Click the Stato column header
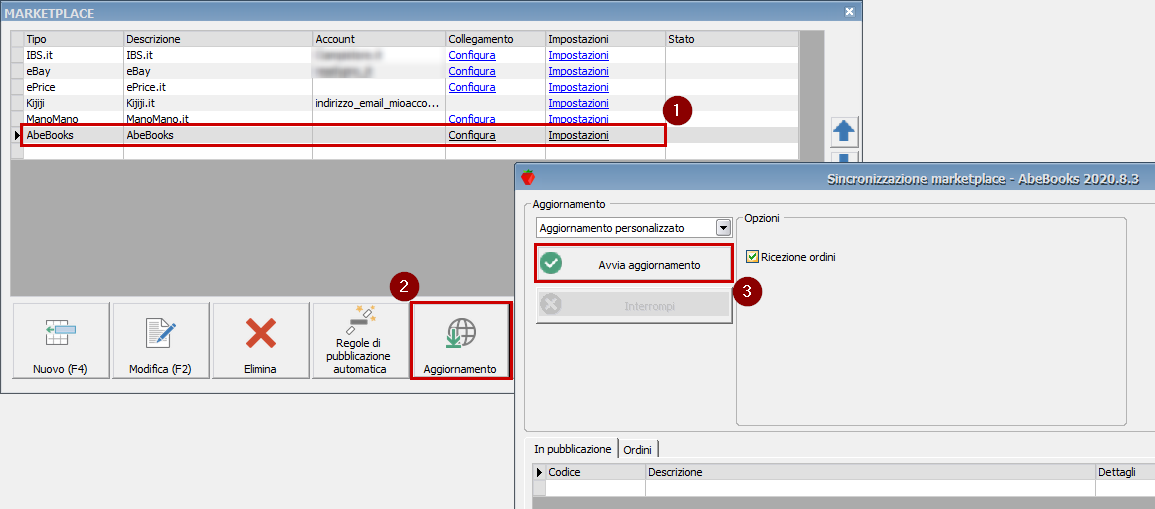Viewport: 1155px width, 509px height. pos(731,39)
